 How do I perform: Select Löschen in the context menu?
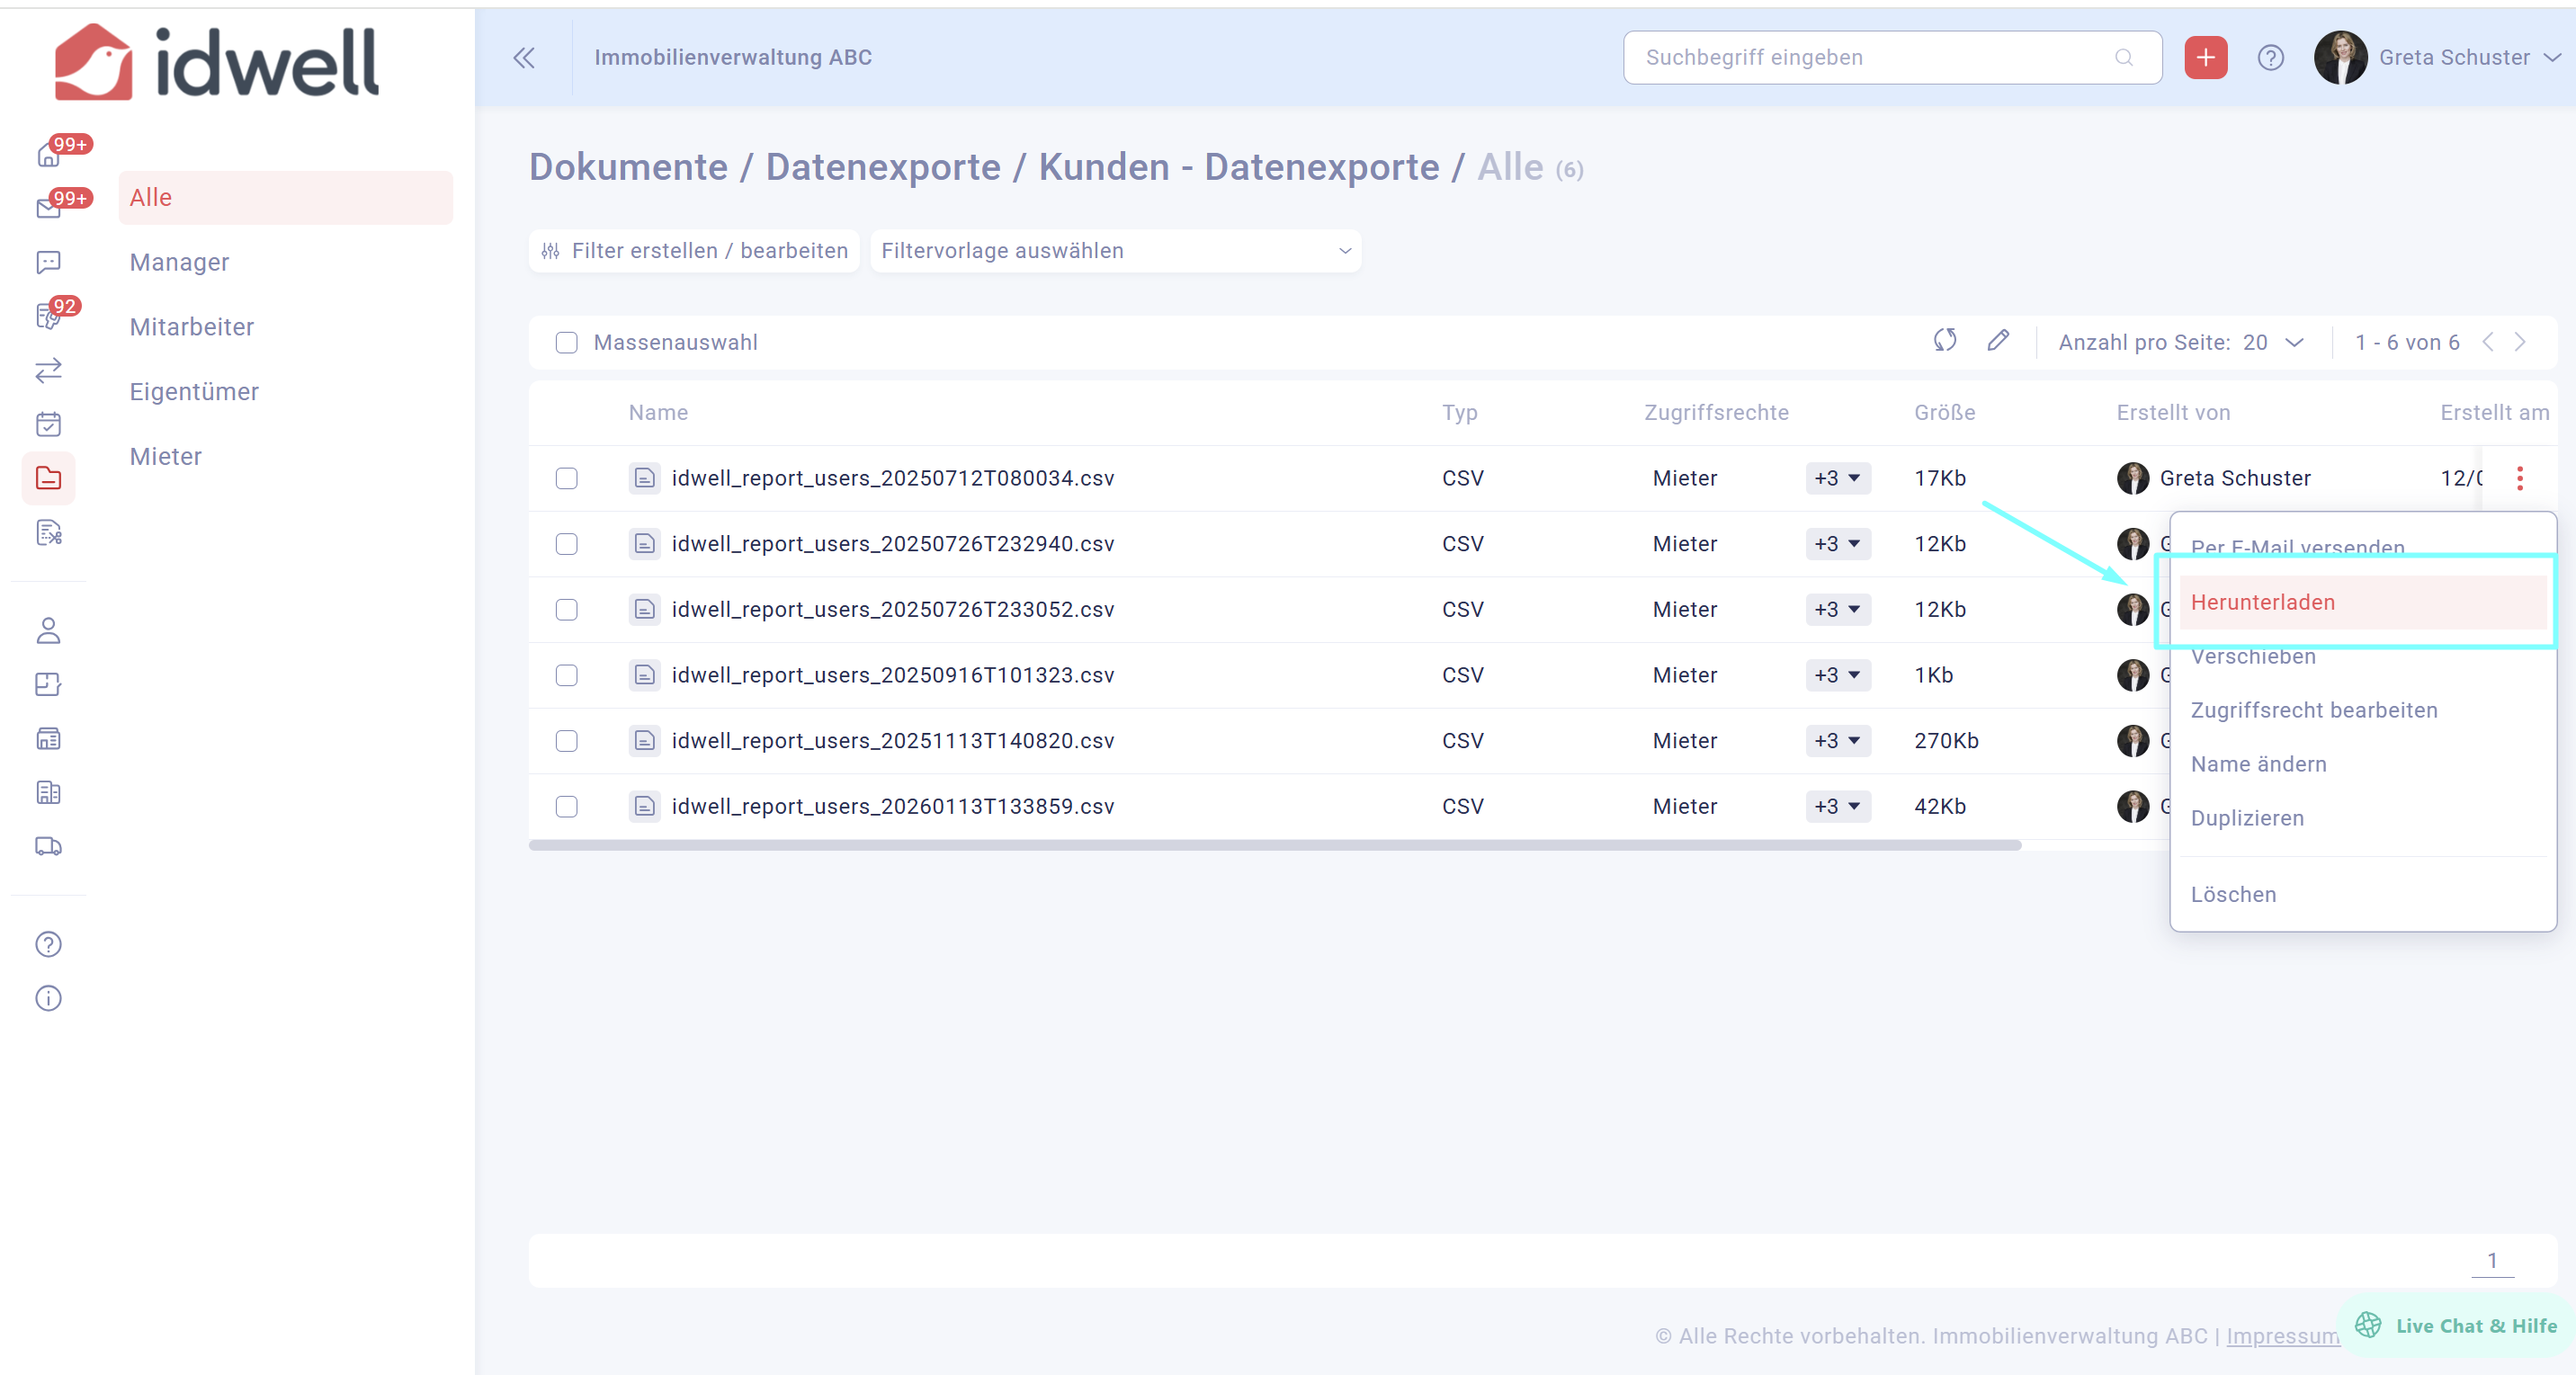point(2233,894)
